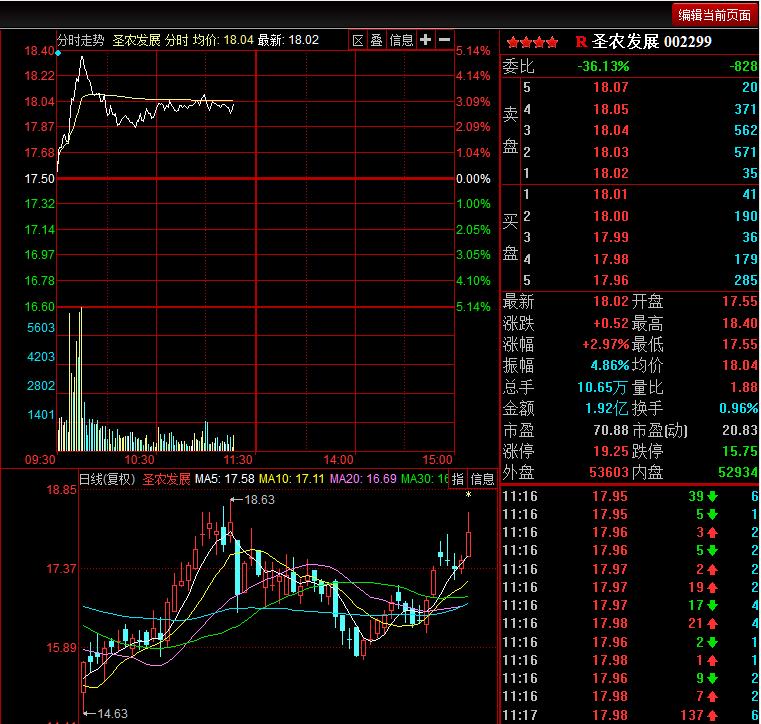
Task: Open 信息 in the intraday chart header
Action: 401,40
